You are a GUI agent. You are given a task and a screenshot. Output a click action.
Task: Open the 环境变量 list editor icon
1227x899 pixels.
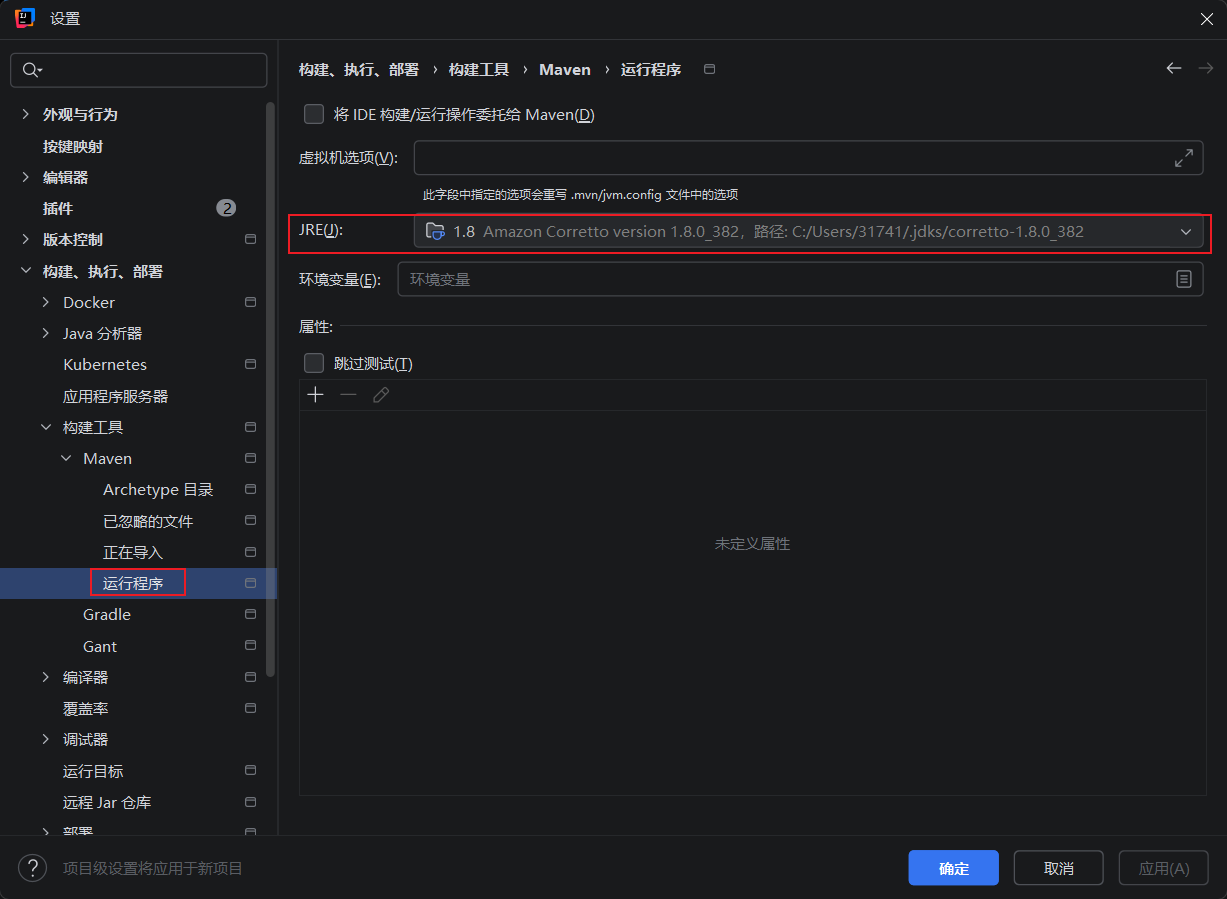tap(1184, 279)
